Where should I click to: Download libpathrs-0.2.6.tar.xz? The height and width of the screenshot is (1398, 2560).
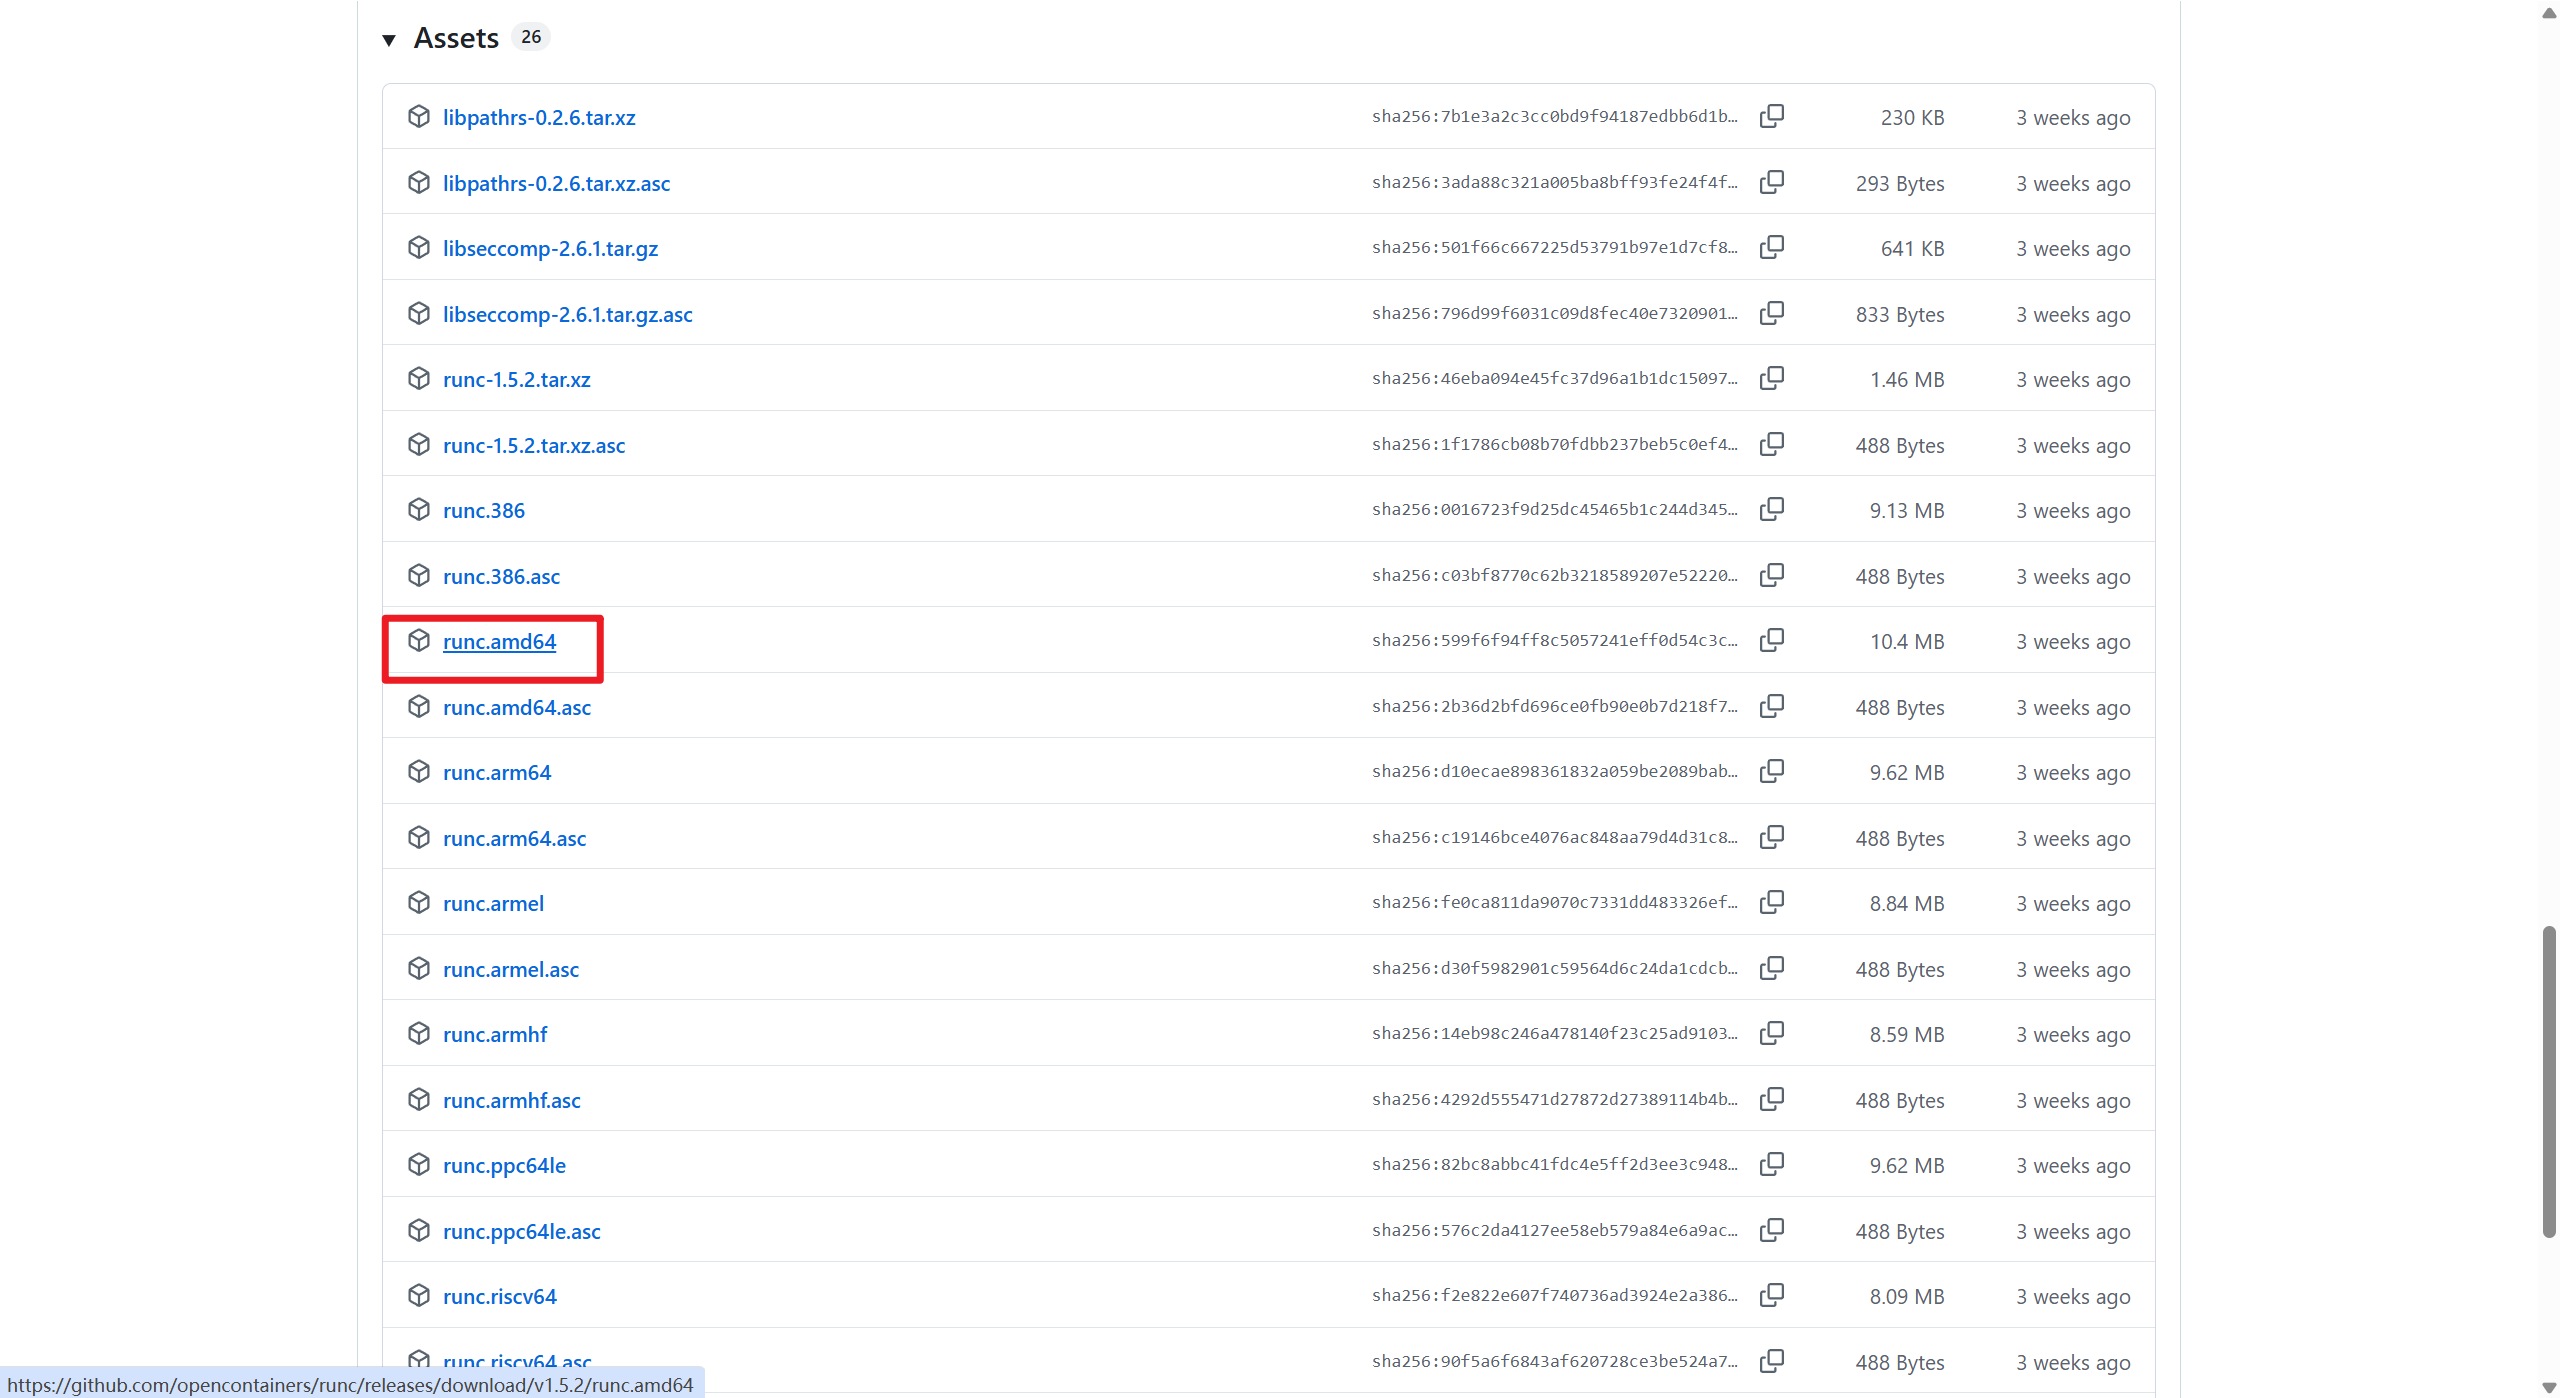click(x=539, y=118)
